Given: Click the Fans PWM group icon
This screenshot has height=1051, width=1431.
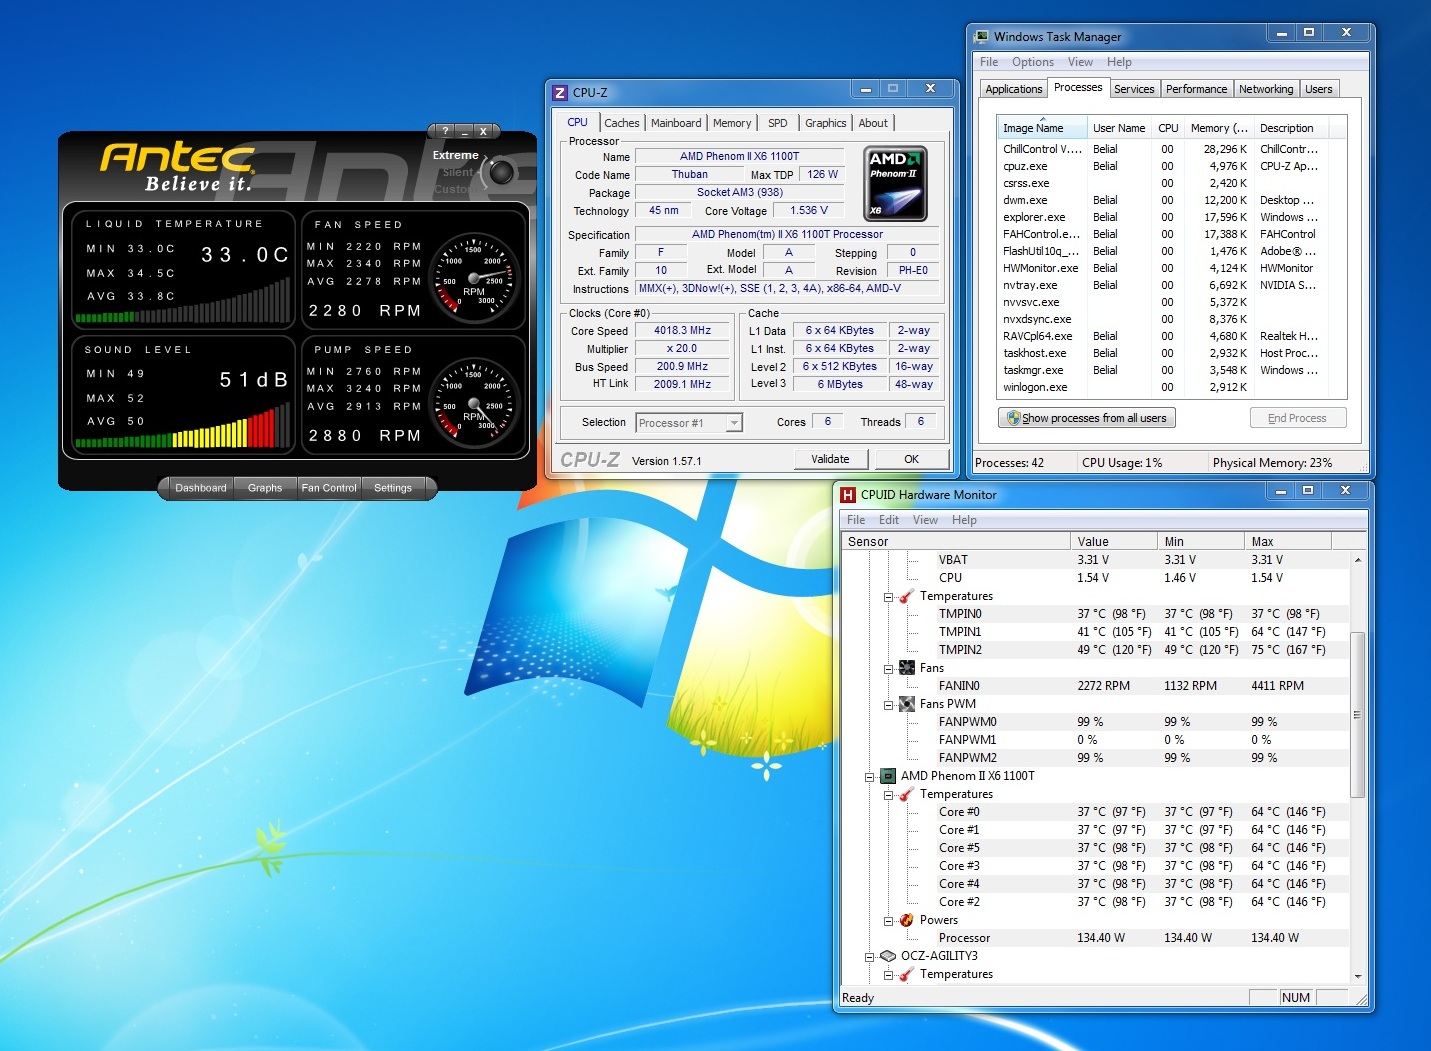Looking at the screenshot, I should (x=907, y=704).
